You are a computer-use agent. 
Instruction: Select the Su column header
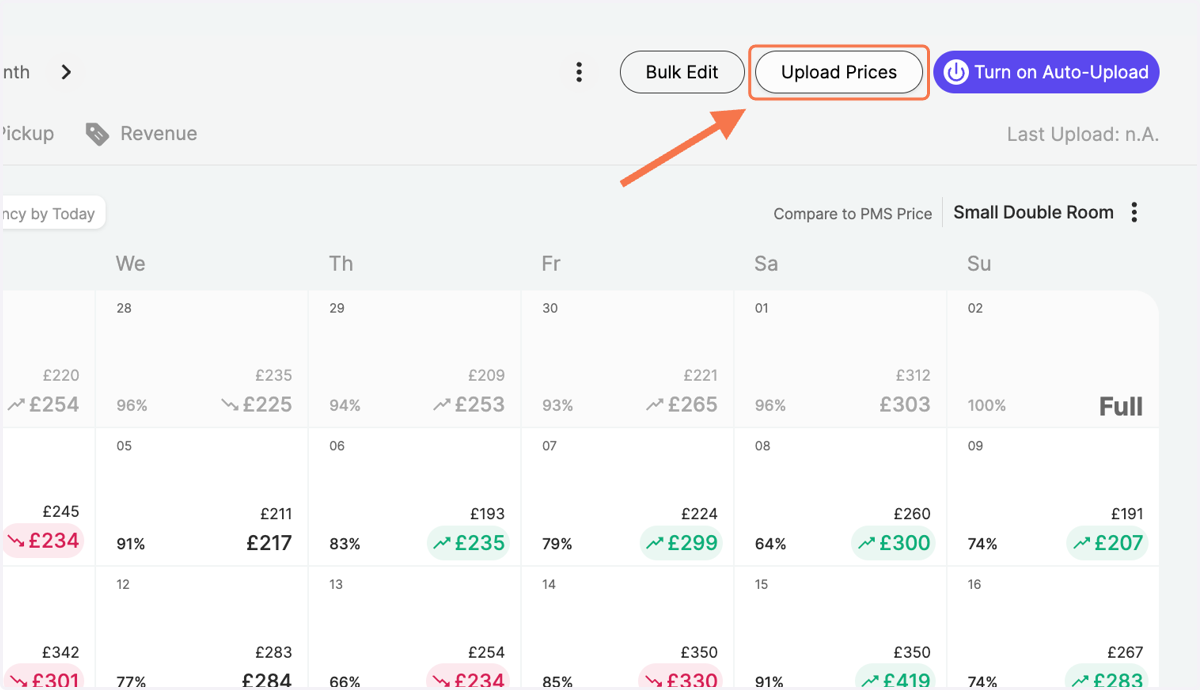[x=979, y=263]
